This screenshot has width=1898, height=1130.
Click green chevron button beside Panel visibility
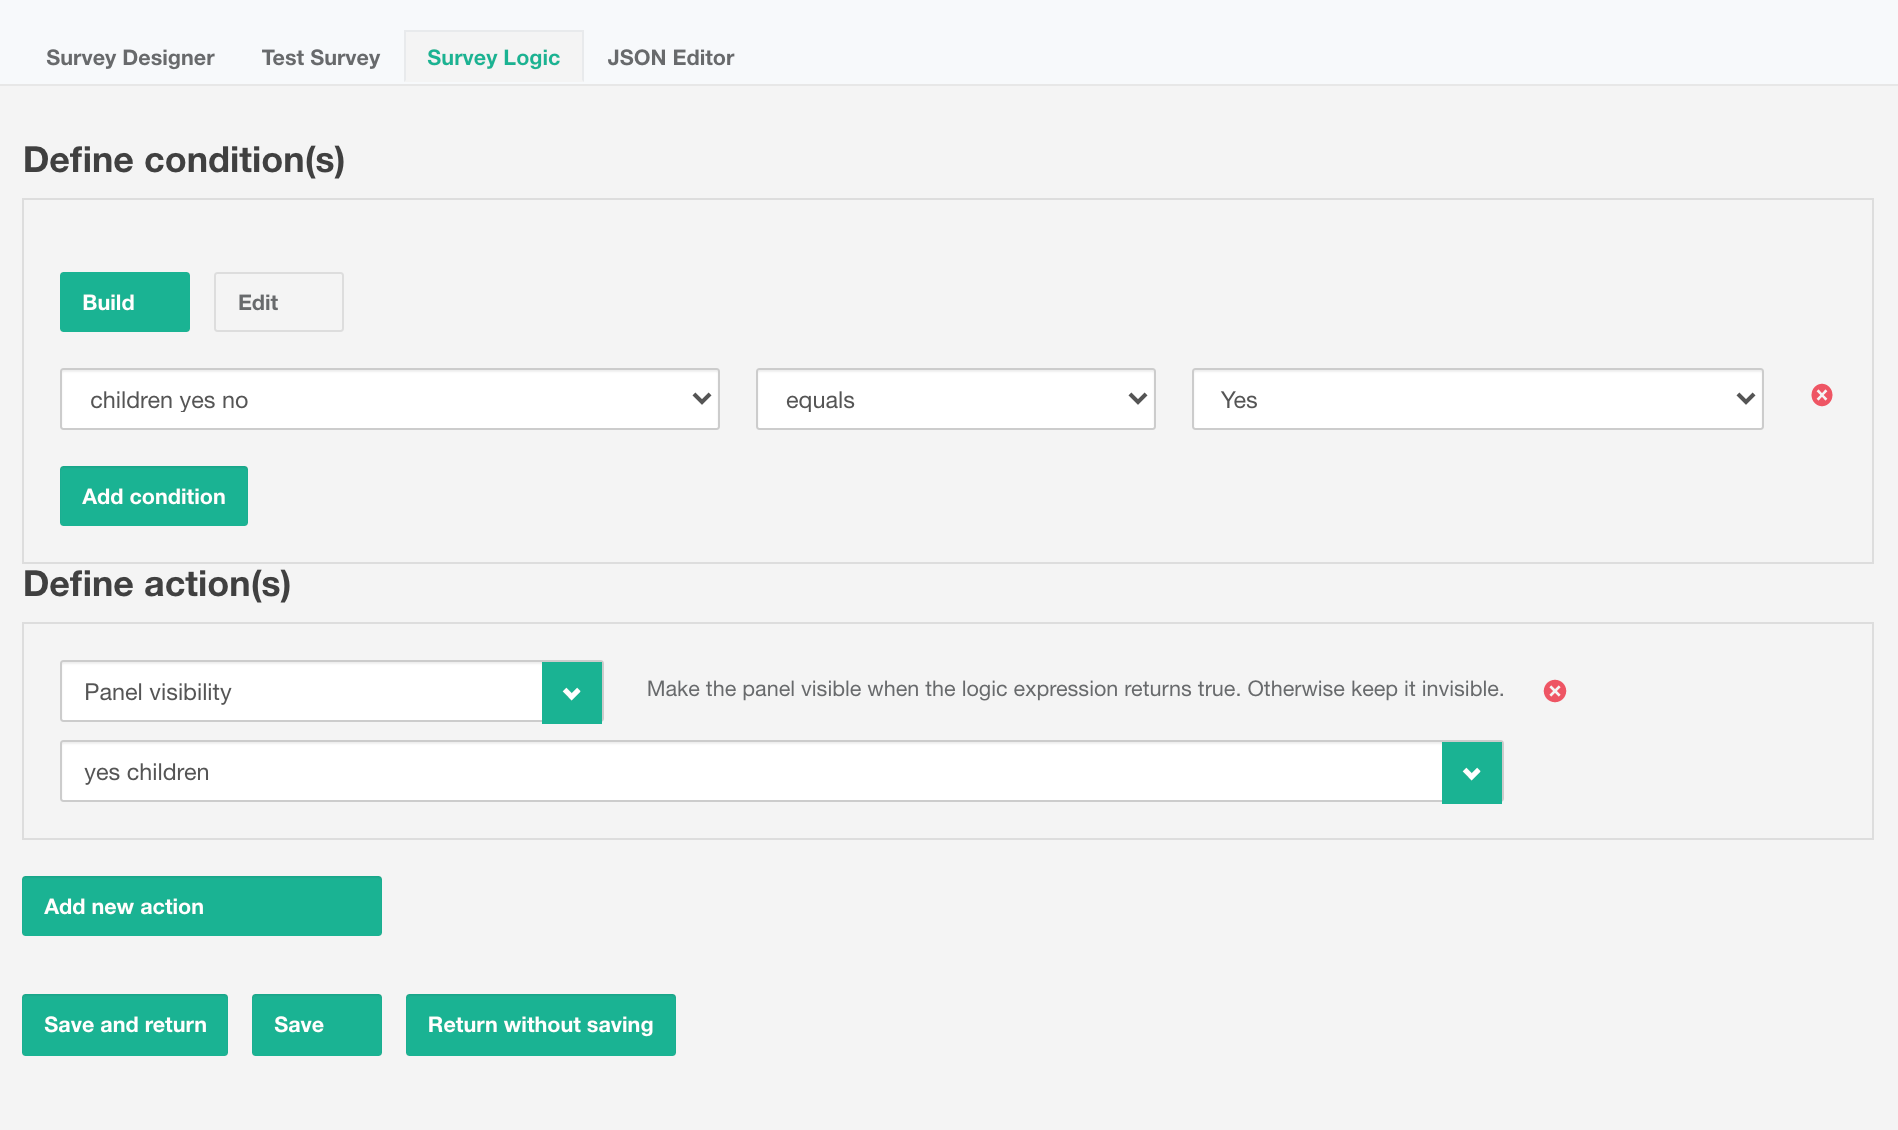(x=572, y=692)
